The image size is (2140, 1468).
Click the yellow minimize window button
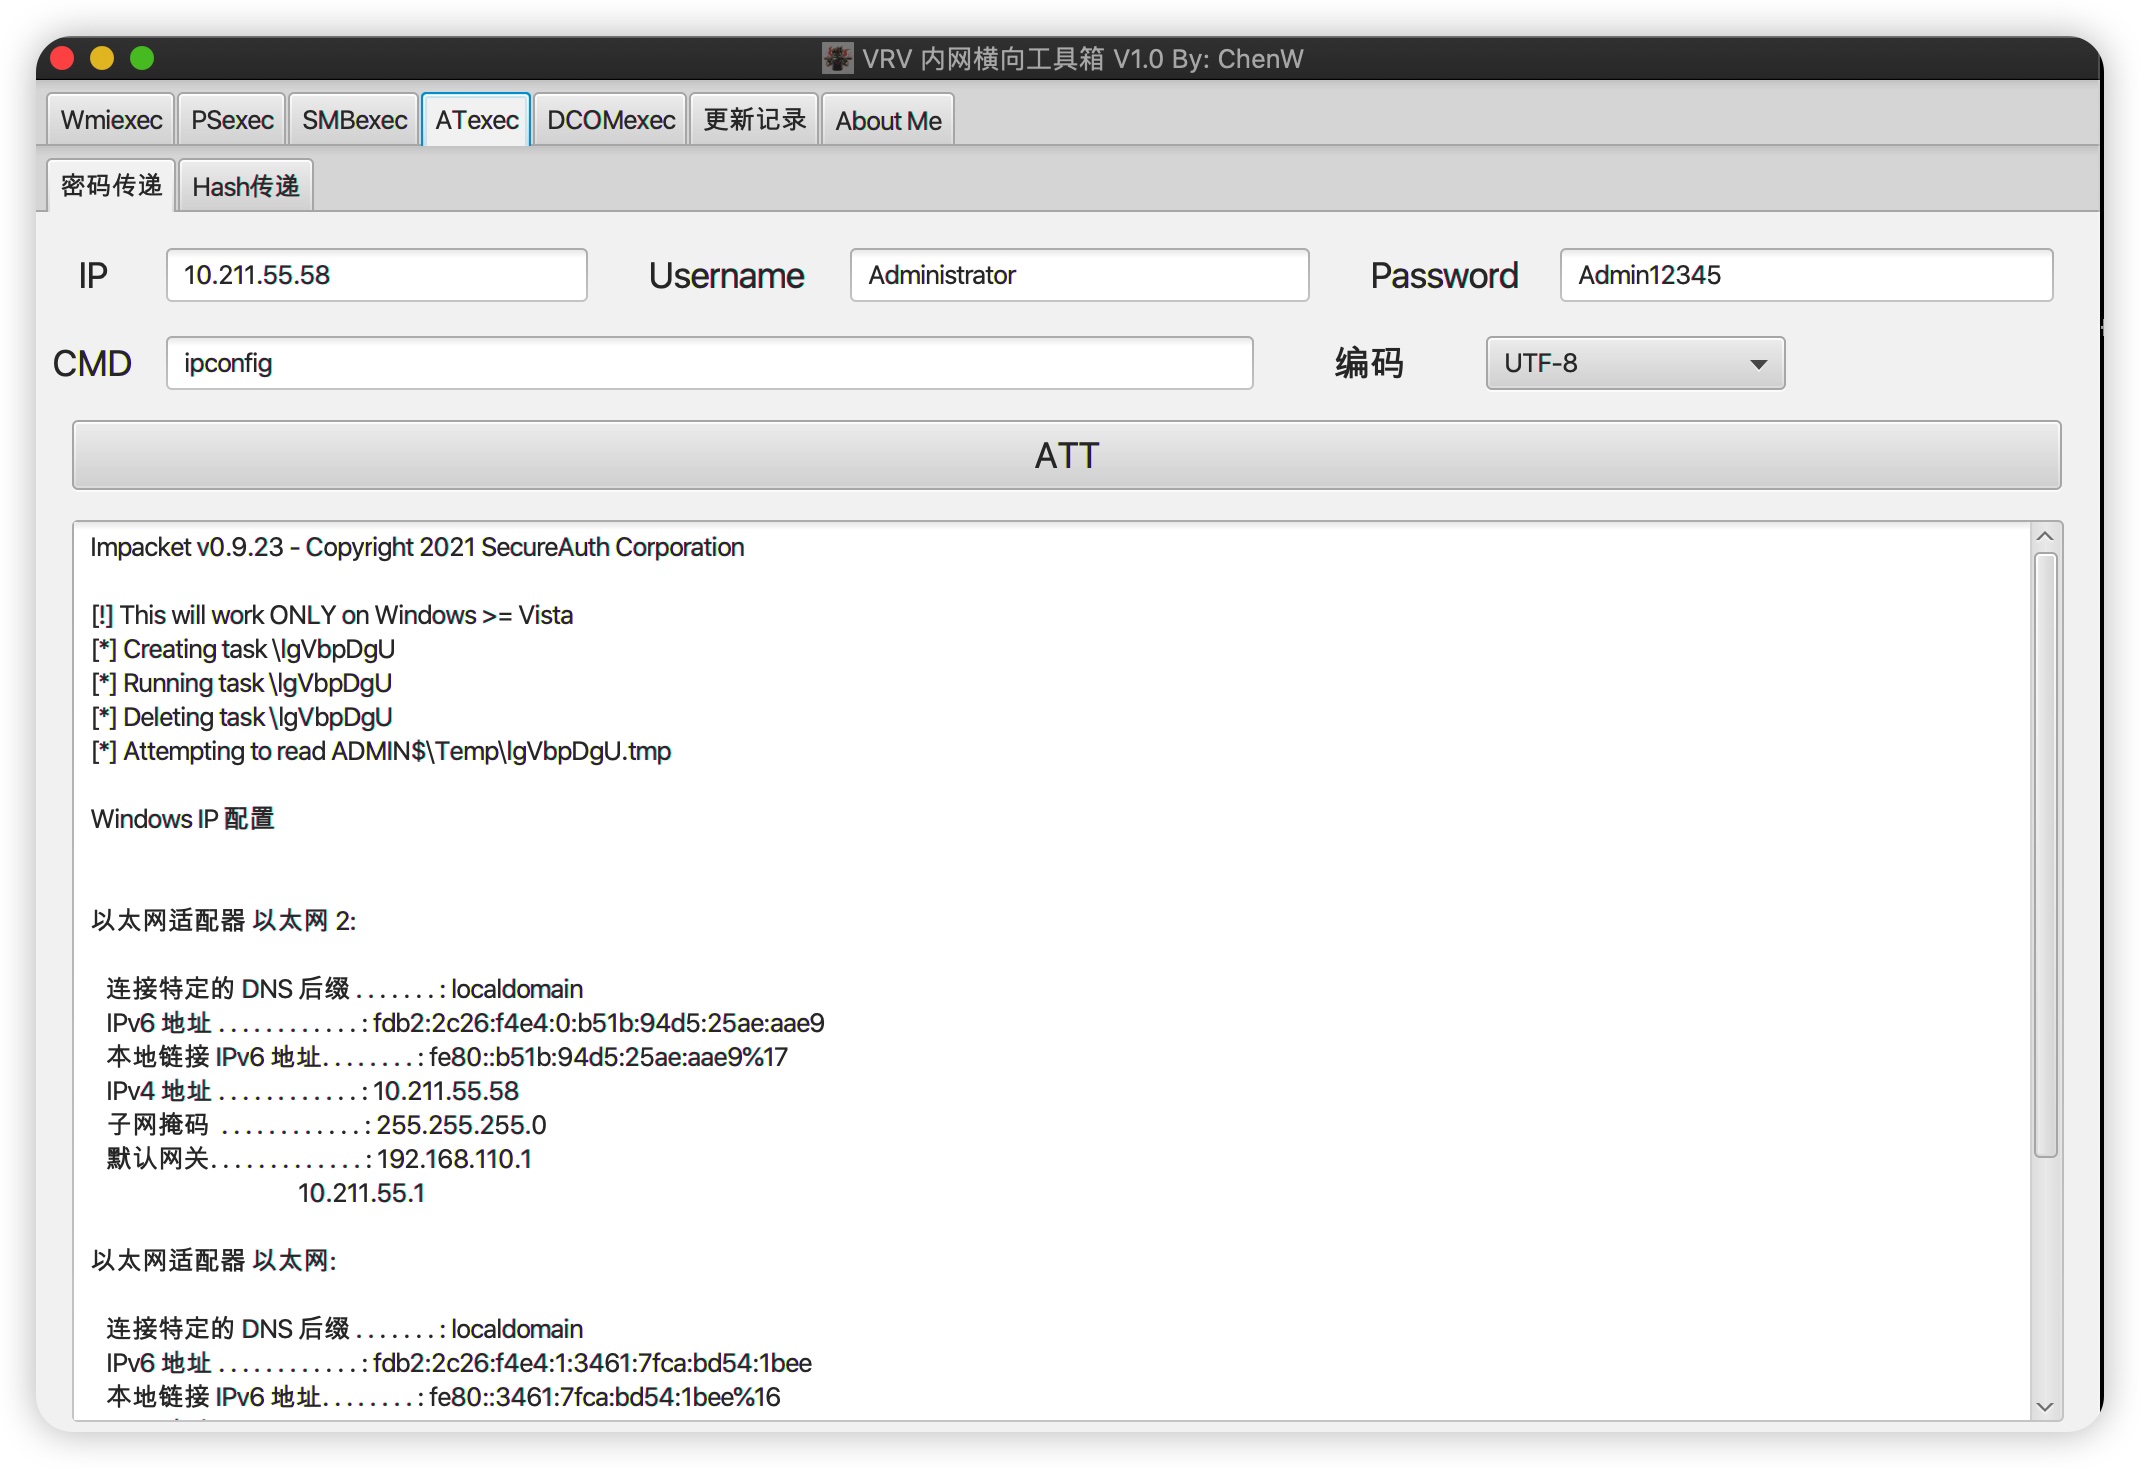102,58
